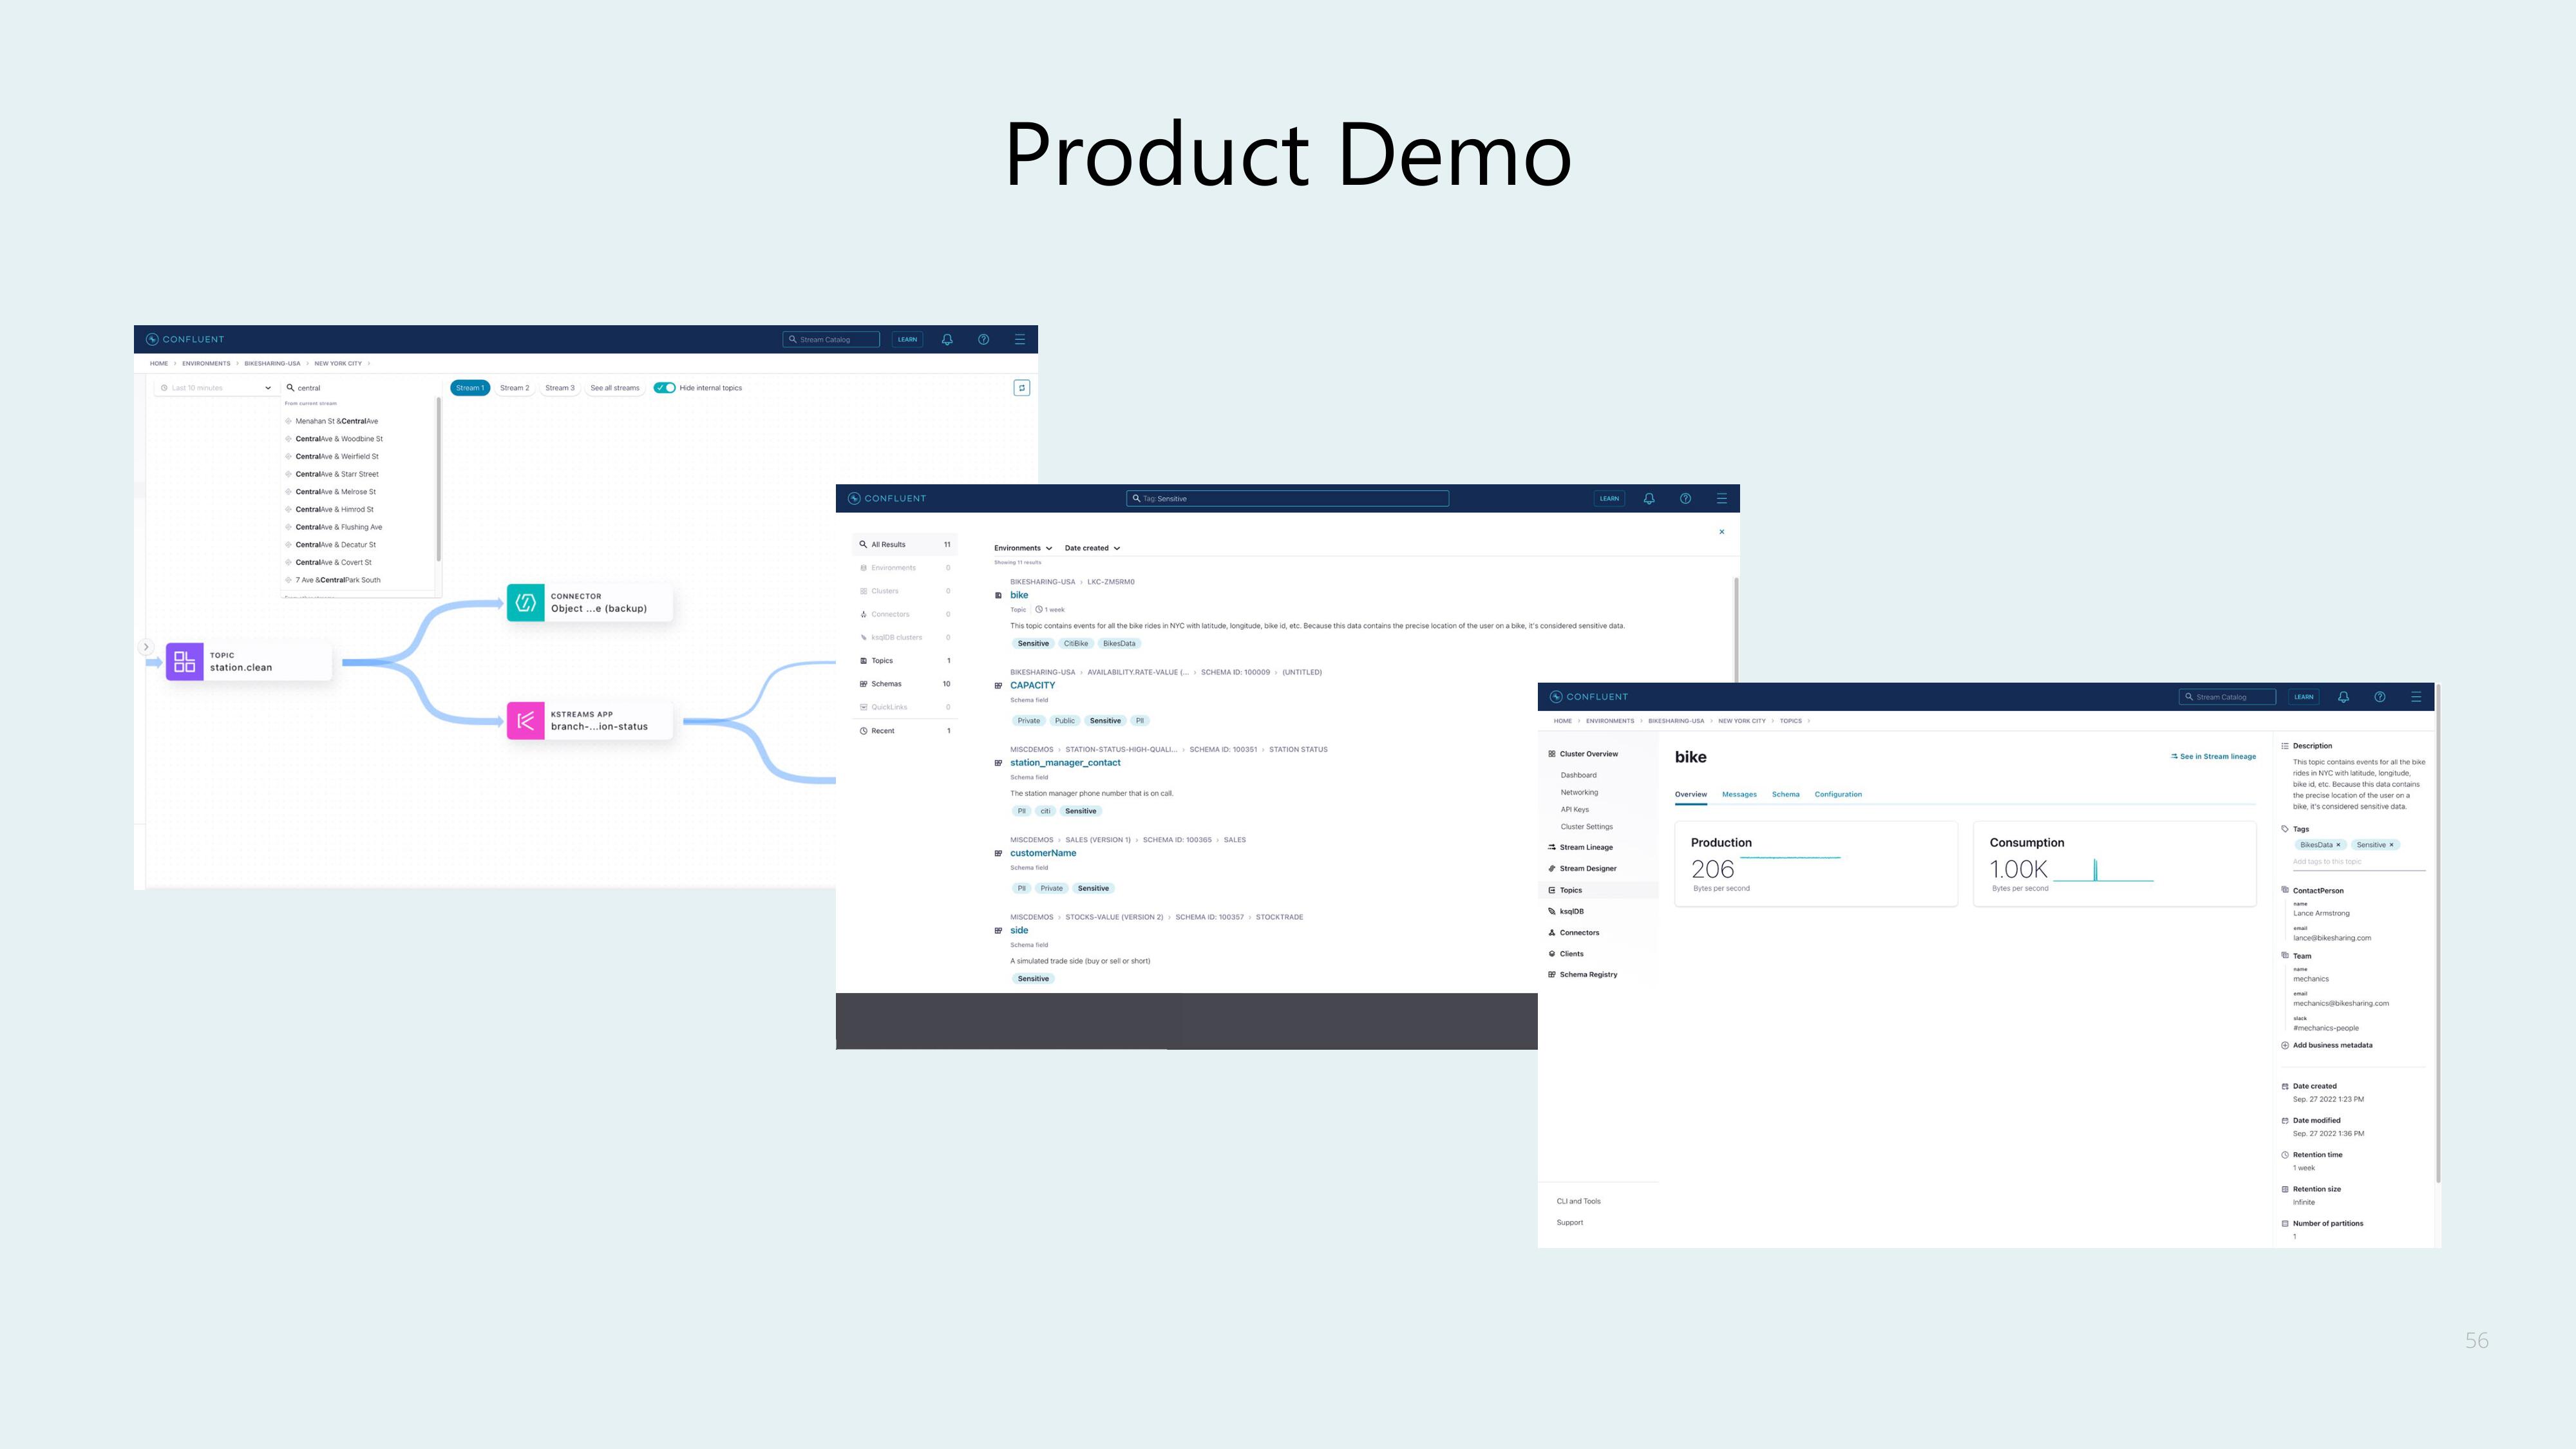Open help icon in stream lineage window
This screenshot has height=1449, width=2576.
pos(983,339)
